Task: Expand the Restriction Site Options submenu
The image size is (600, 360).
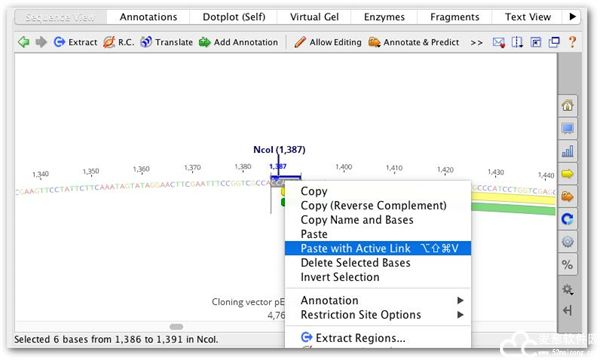Action: [x=378, y=314]
